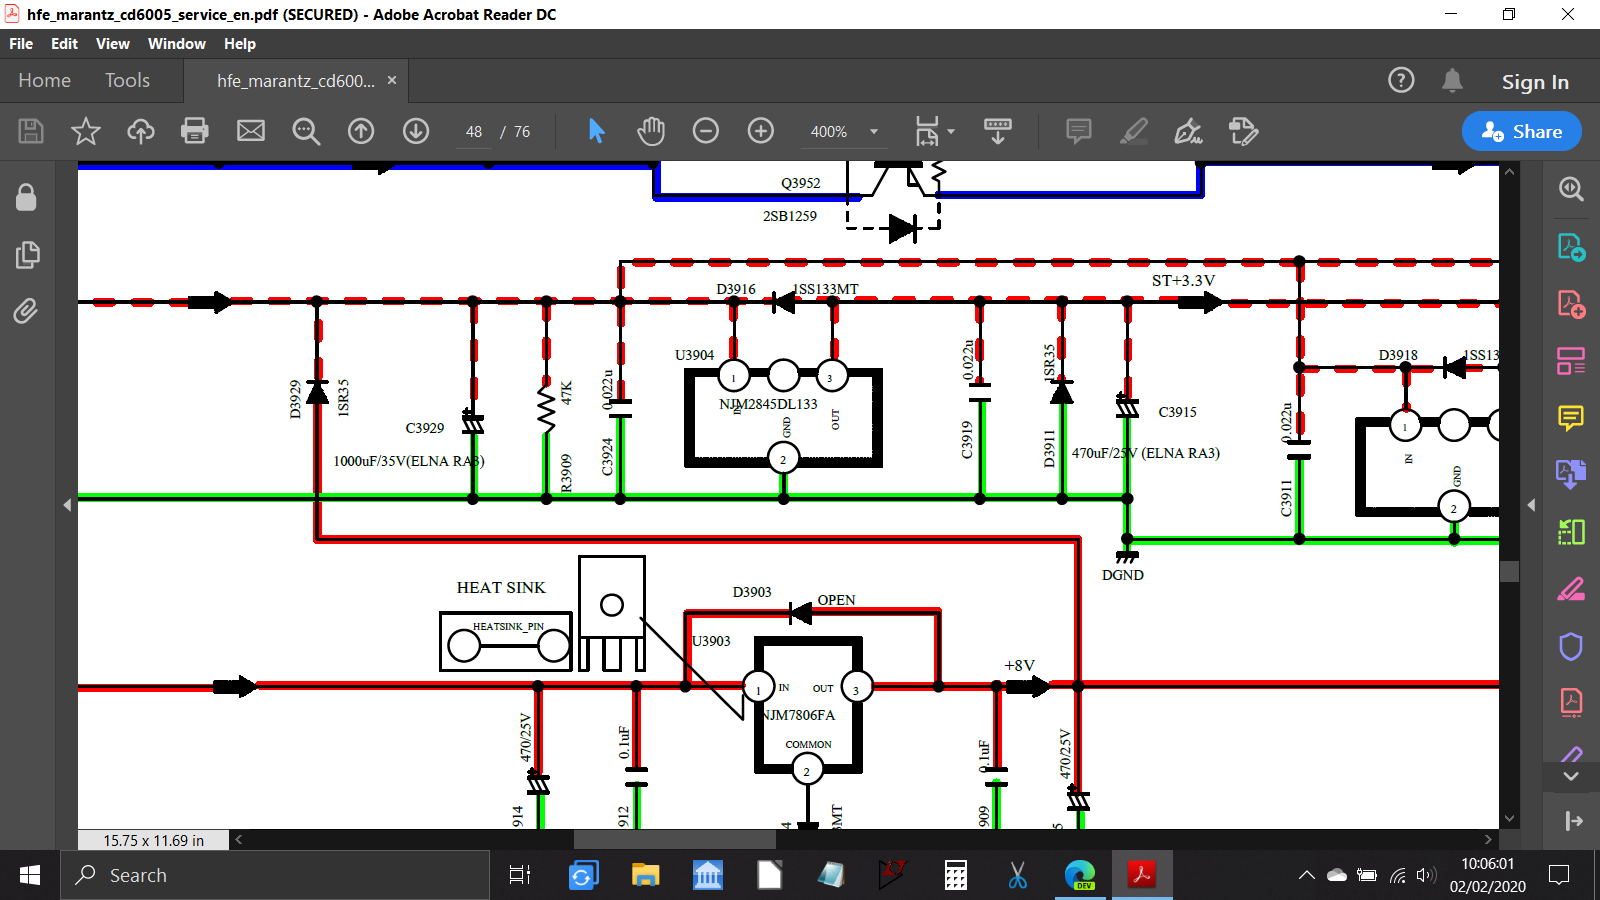1600x900 pixels.
Task: Send the file by email envelope icon
Action: pyautogui.click(x=251, y=131)
